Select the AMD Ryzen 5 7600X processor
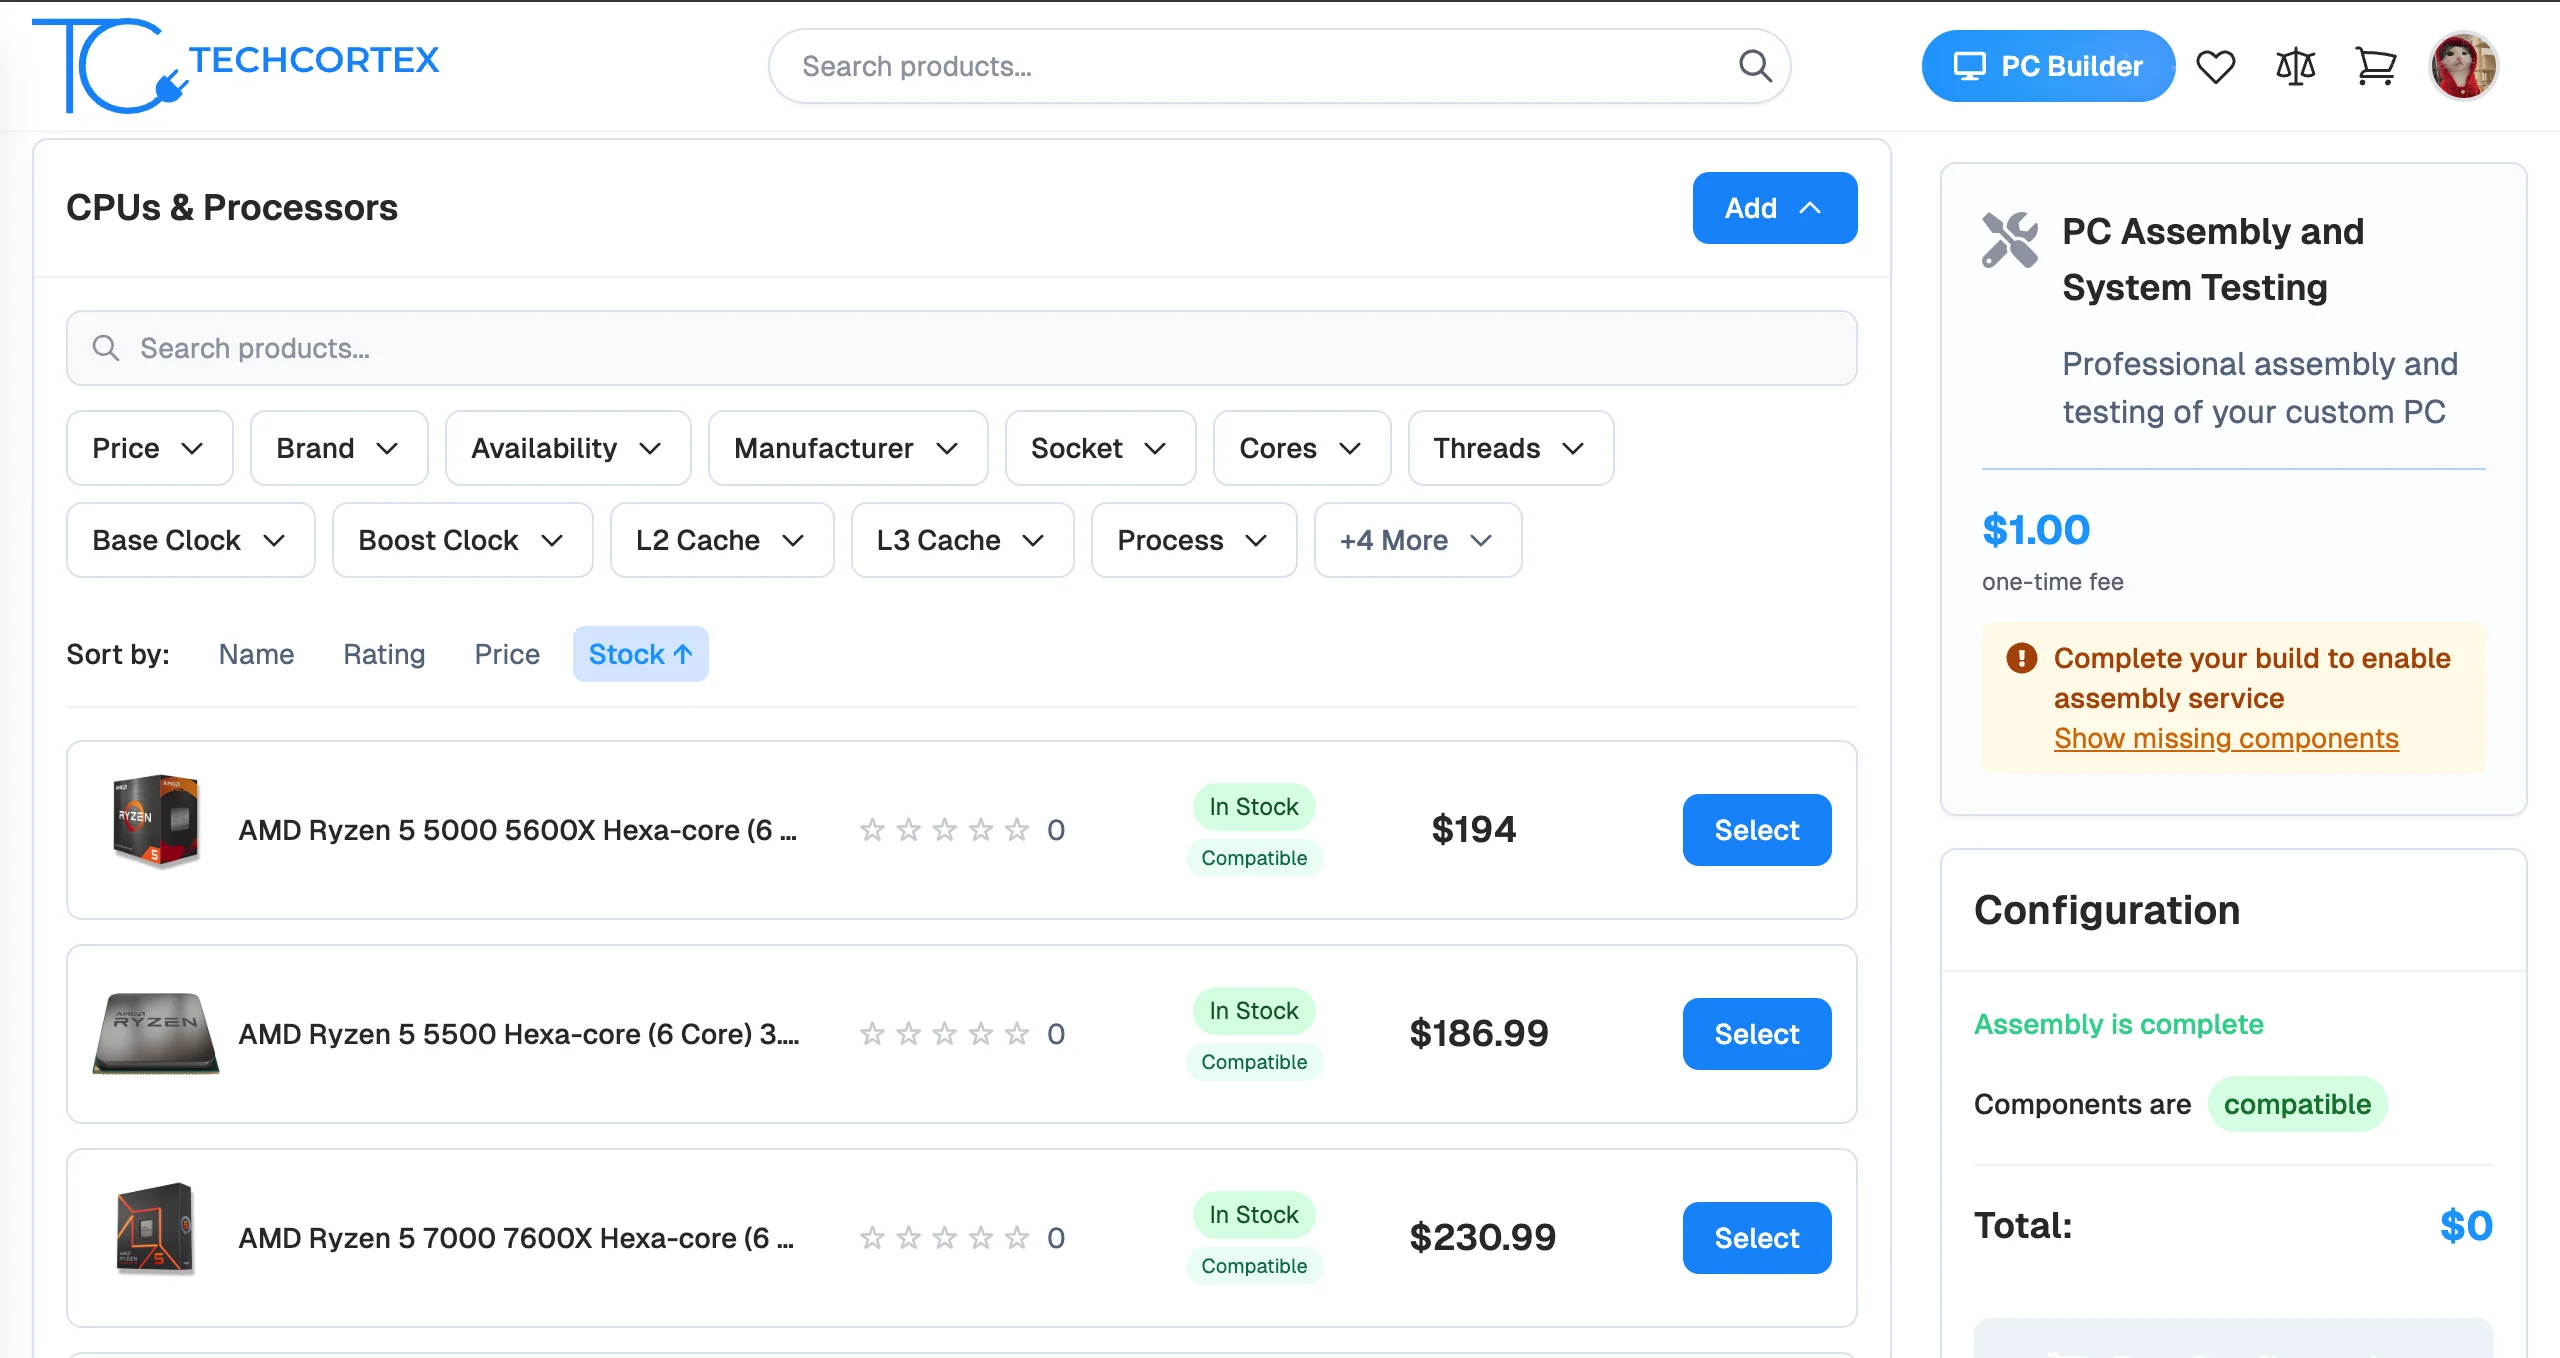 click(1756, 1238)
